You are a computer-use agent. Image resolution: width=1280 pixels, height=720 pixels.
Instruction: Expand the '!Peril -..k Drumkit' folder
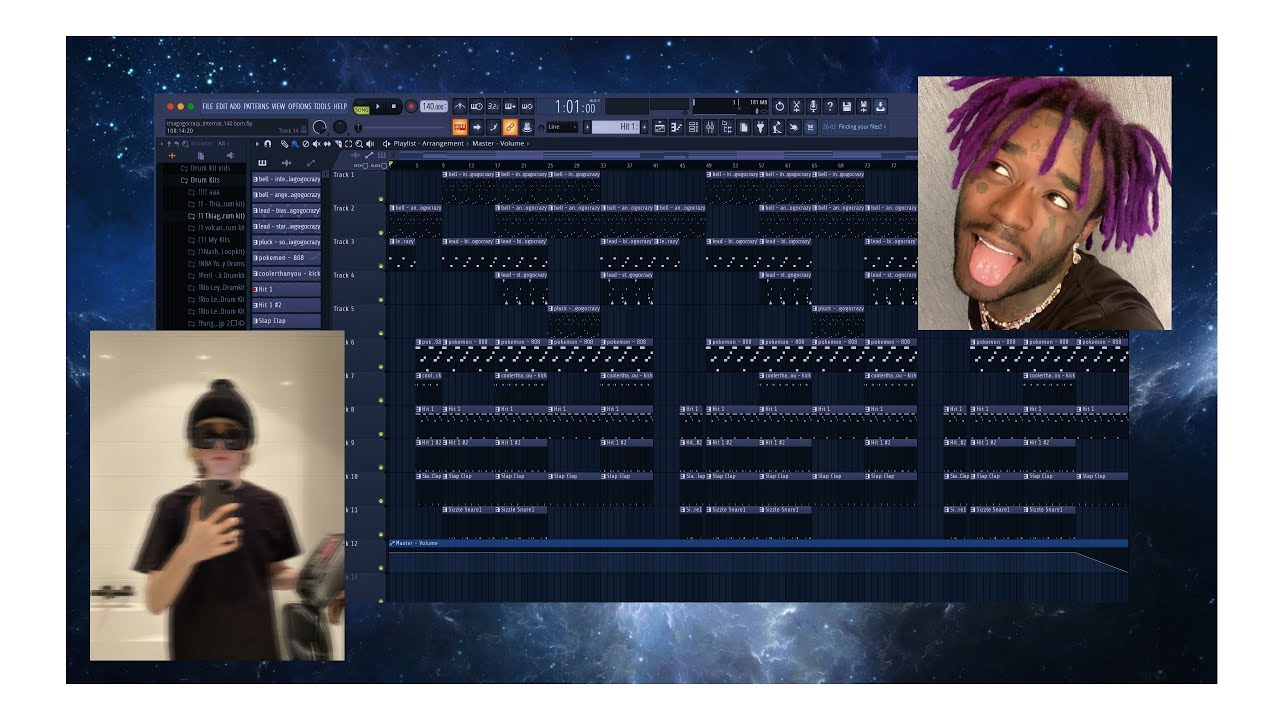215,276
